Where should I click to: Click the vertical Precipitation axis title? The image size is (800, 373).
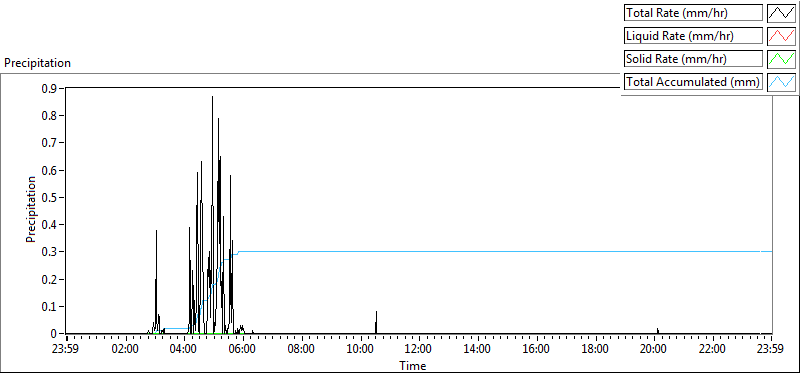point(31,209)
